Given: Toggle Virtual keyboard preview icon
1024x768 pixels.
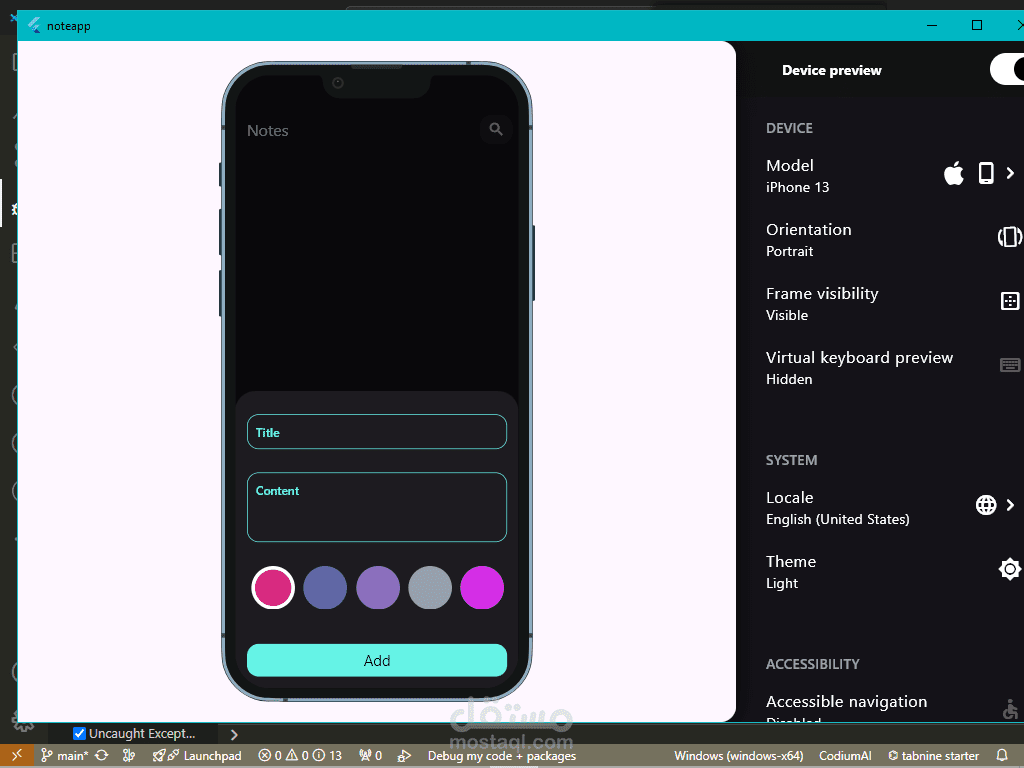Looking at the screenshot, I should [x=1010, y=365].
